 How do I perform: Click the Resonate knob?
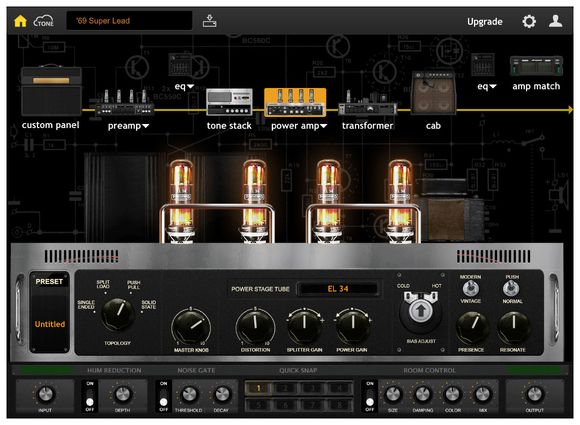pos(513,327)
